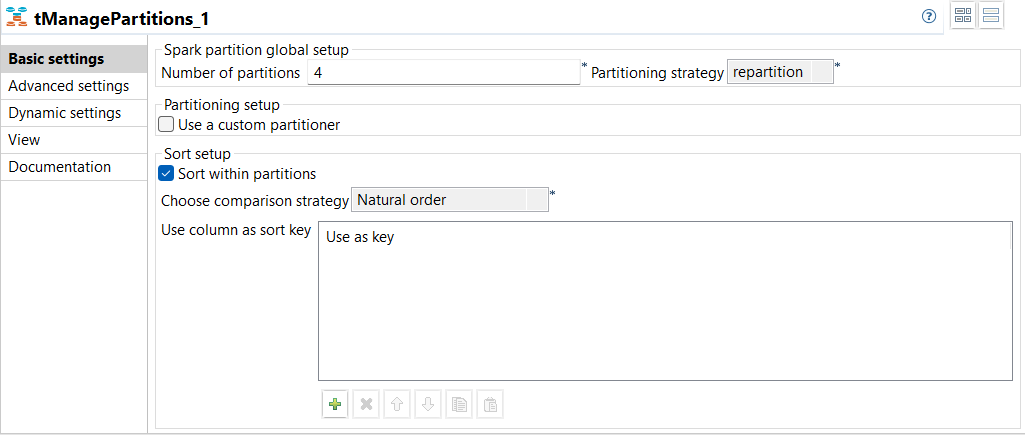1025x435 pixels.
Task: Click the remove row X button
Action: [366, 404]
